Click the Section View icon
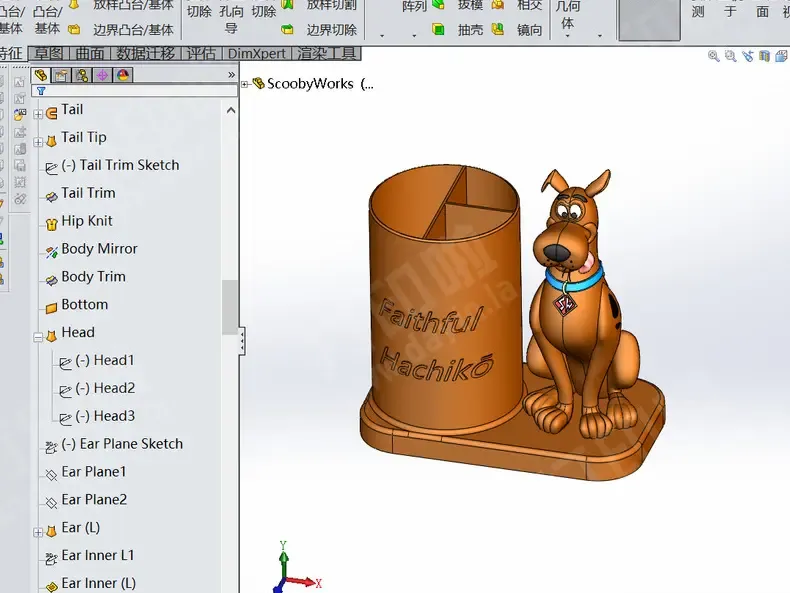This screenshot has width=790, height=593. (765, 56)
